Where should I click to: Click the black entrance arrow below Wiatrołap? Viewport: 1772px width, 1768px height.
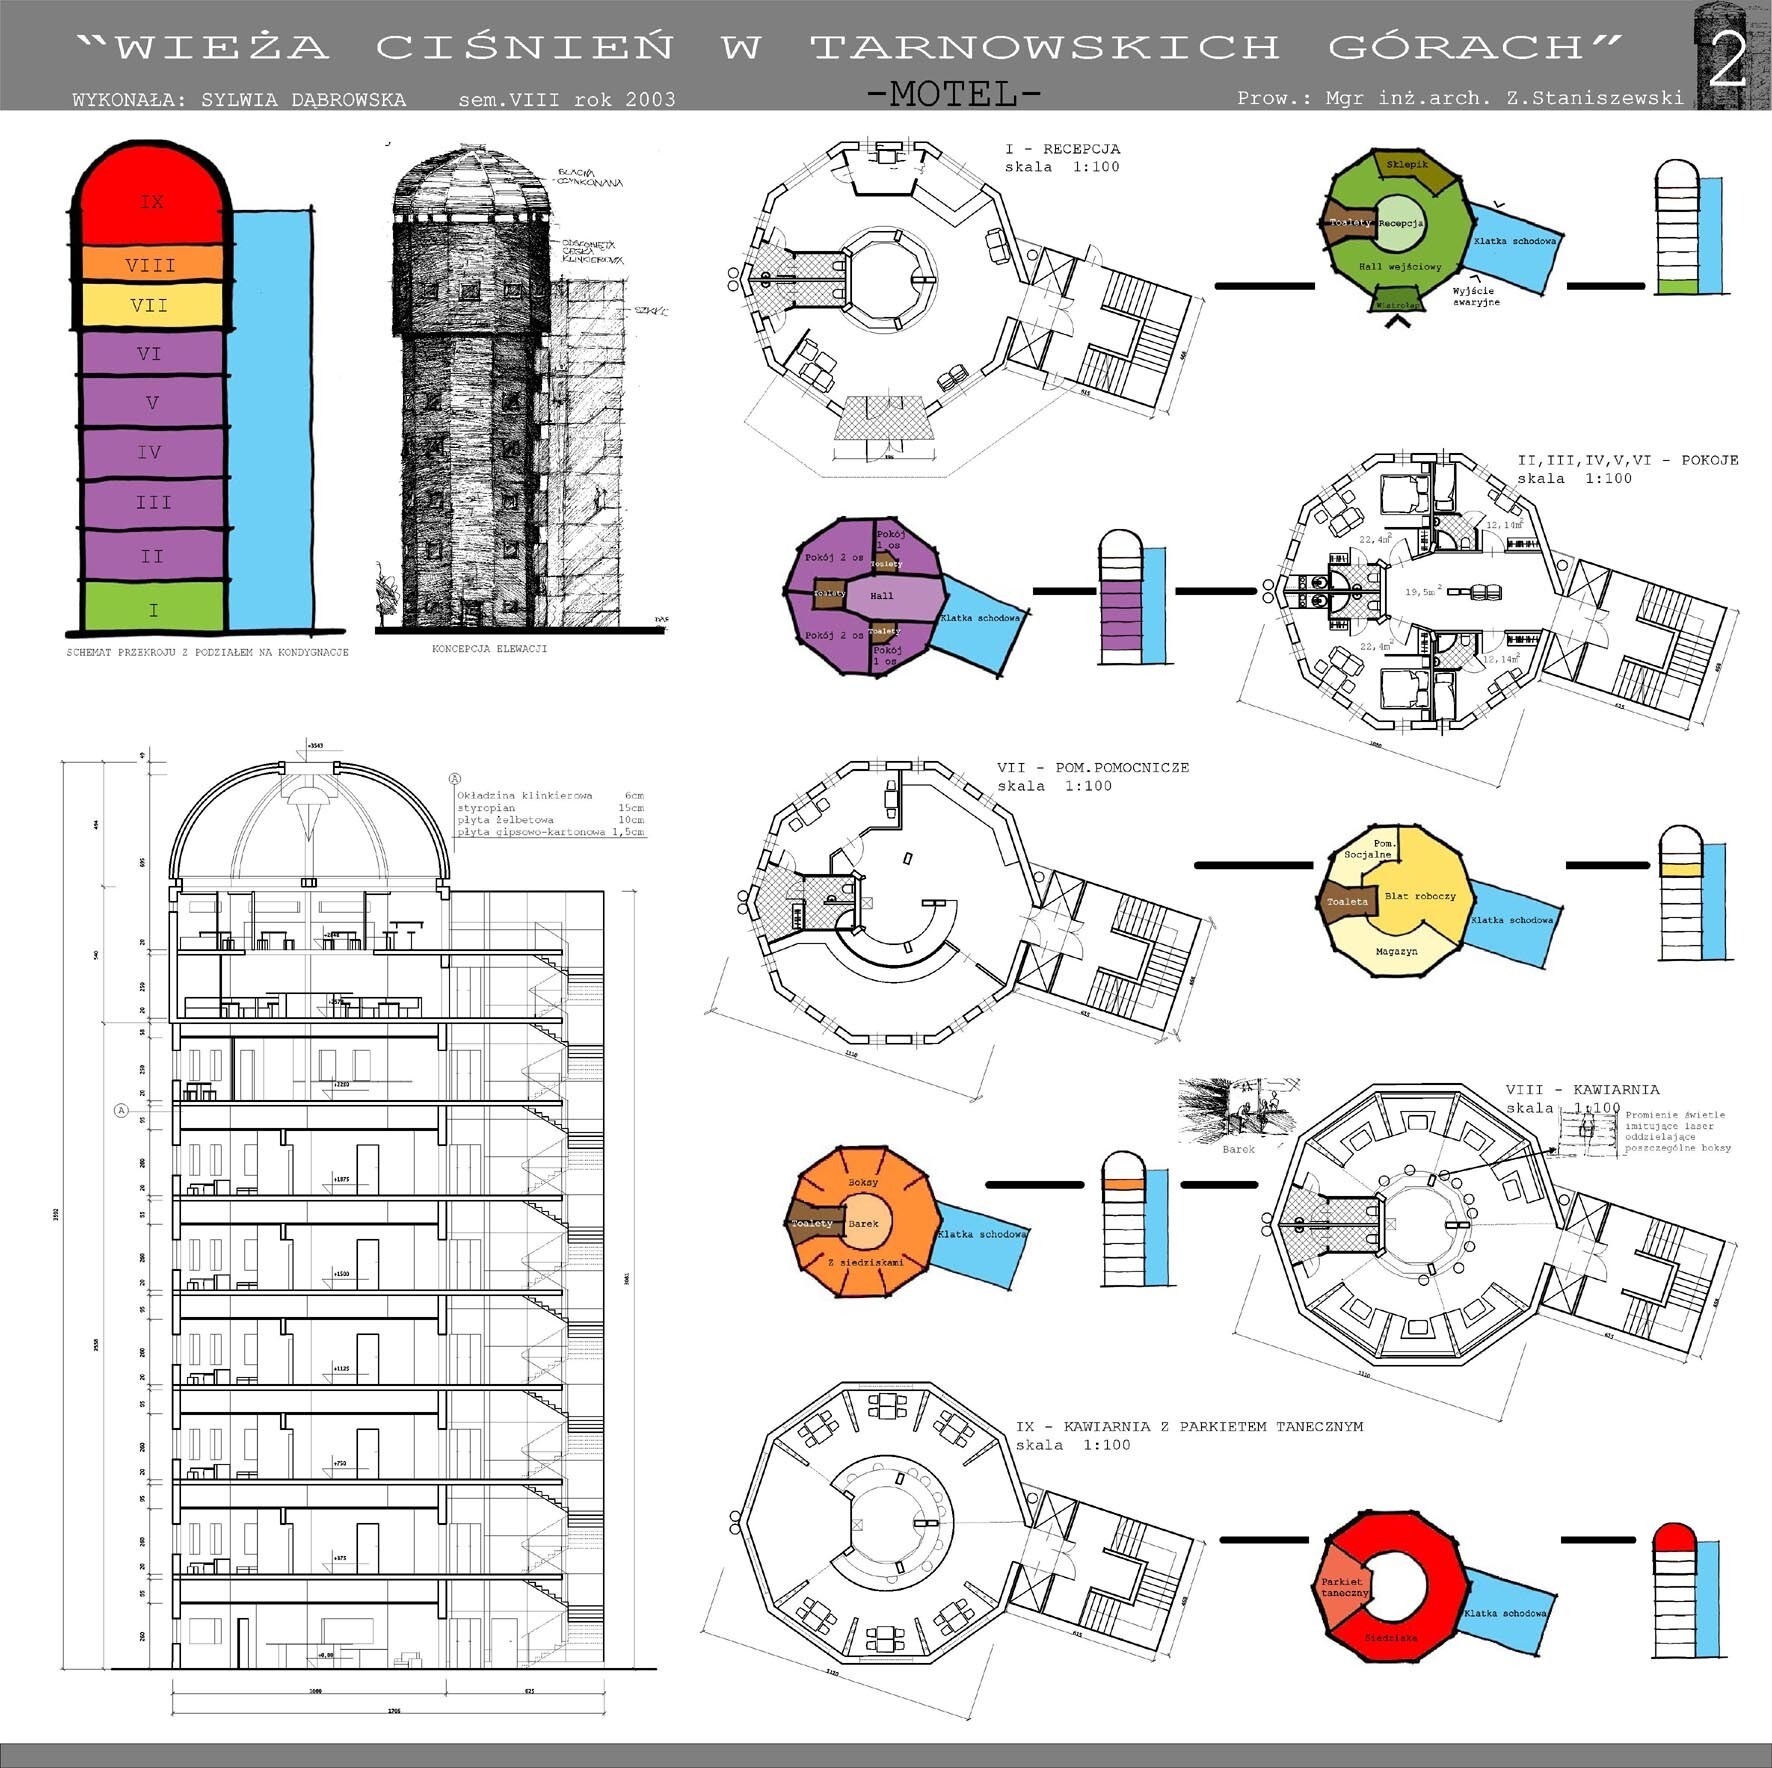click(x=1396, y=321)
